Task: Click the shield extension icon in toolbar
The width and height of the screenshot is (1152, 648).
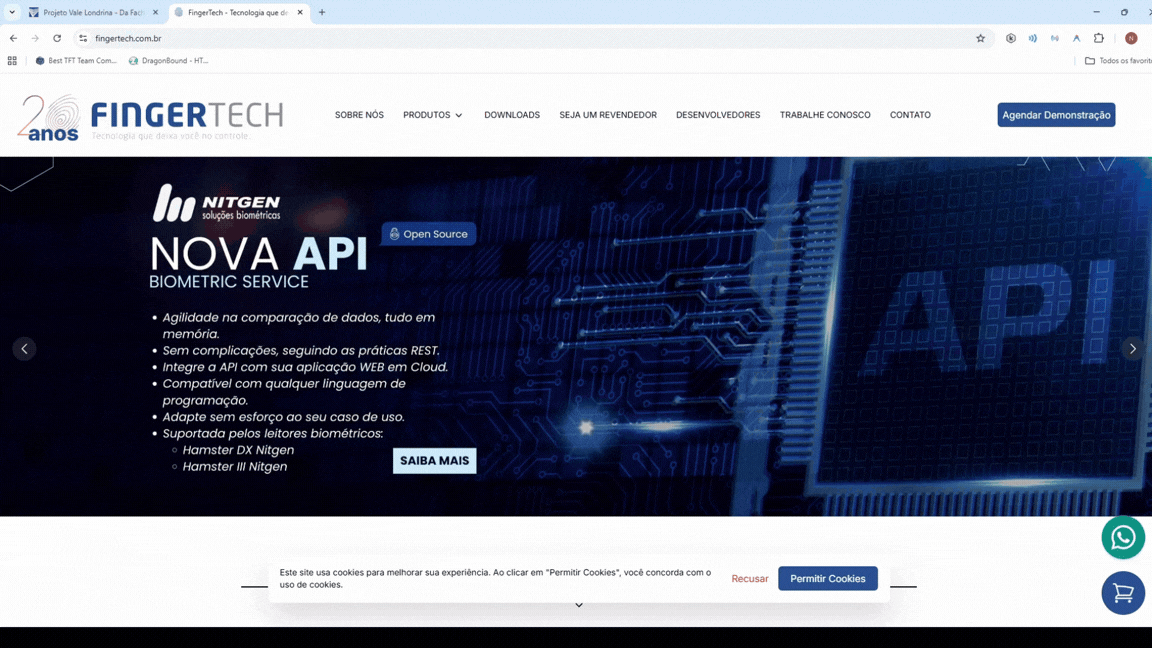Action: (x=1010, y=38)
